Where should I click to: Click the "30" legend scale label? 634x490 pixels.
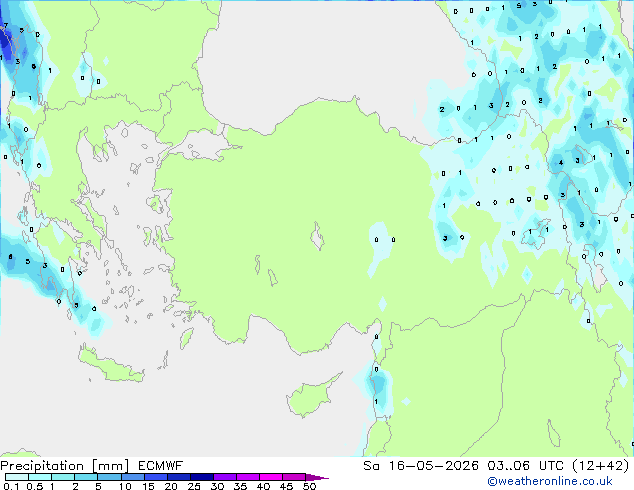click(217, 486)
